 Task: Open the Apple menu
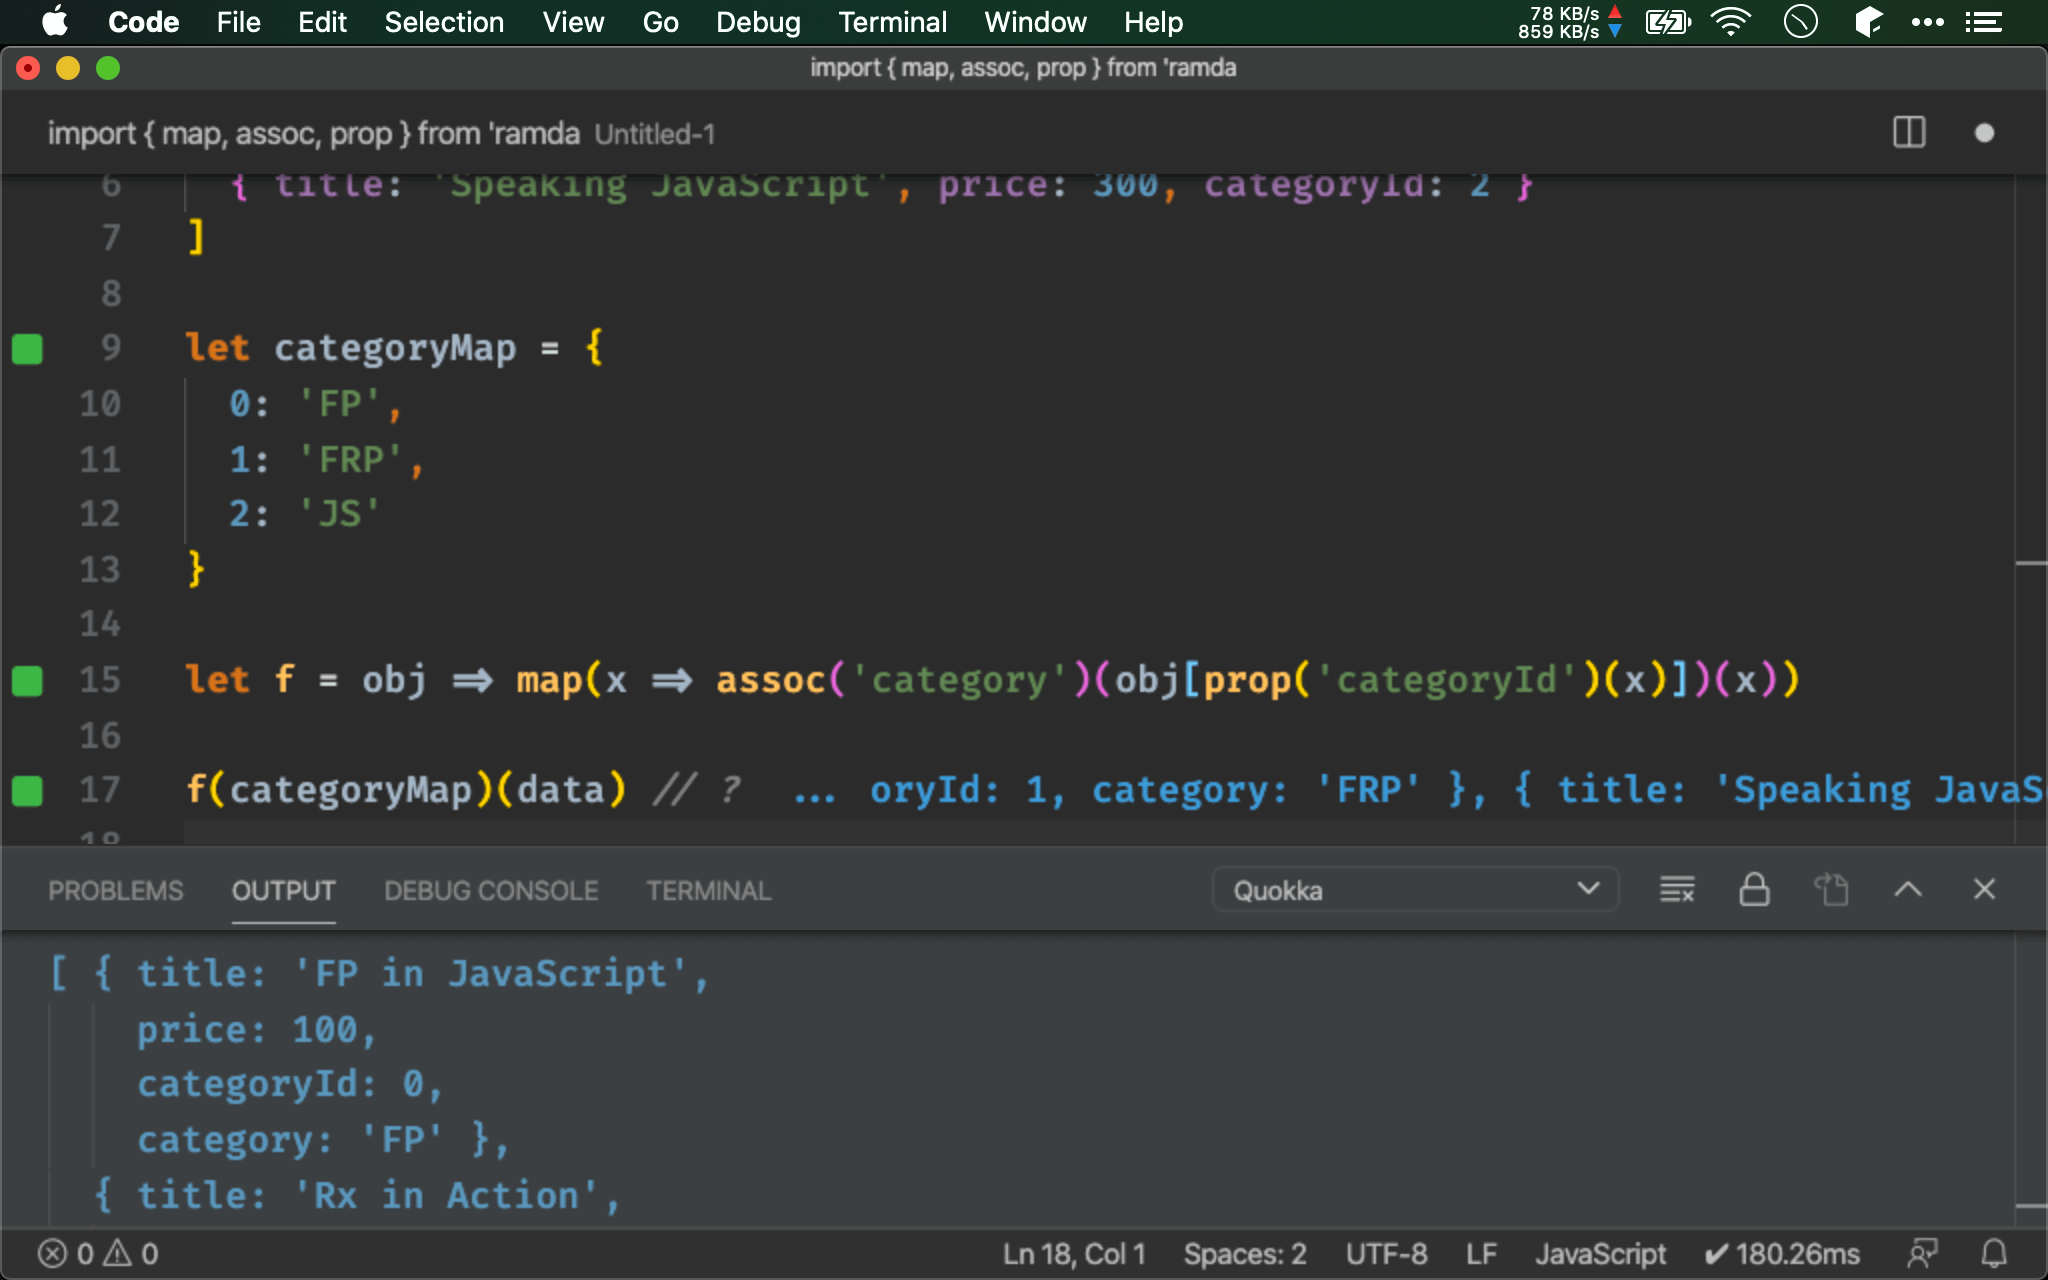point(56,21)
